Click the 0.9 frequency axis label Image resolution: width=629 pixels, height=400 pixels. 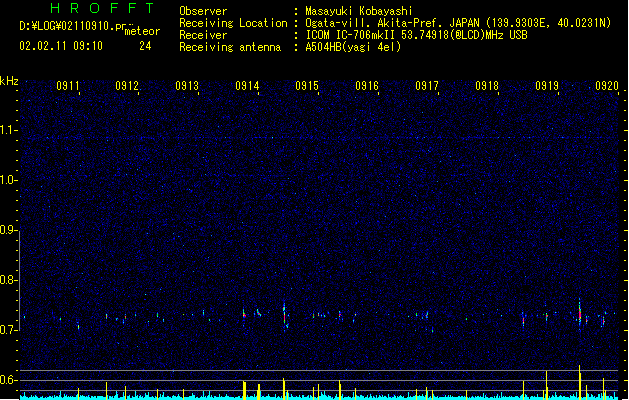pyautogui.click(x=8, y=230)
